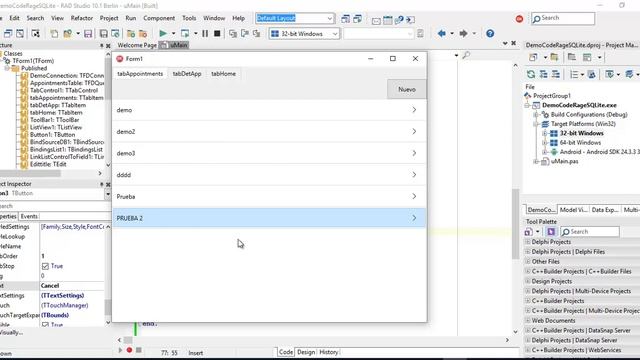
Task: Expand Android SDK target platform node
Action: tap(544, 152)
